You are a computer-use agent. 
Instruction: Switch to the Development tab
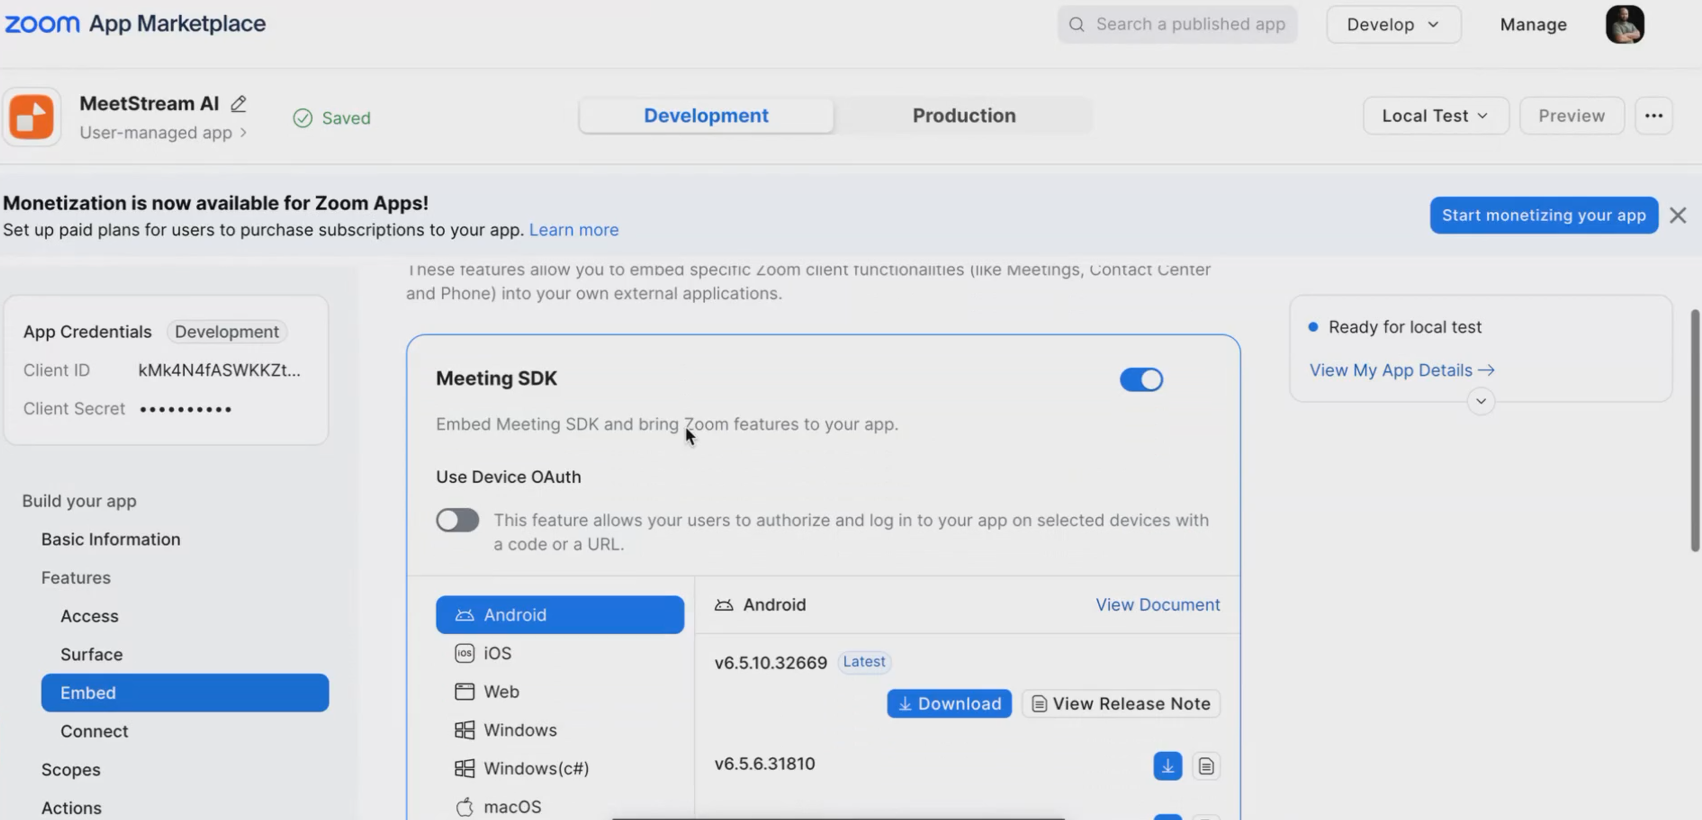(x=706, y=115)
